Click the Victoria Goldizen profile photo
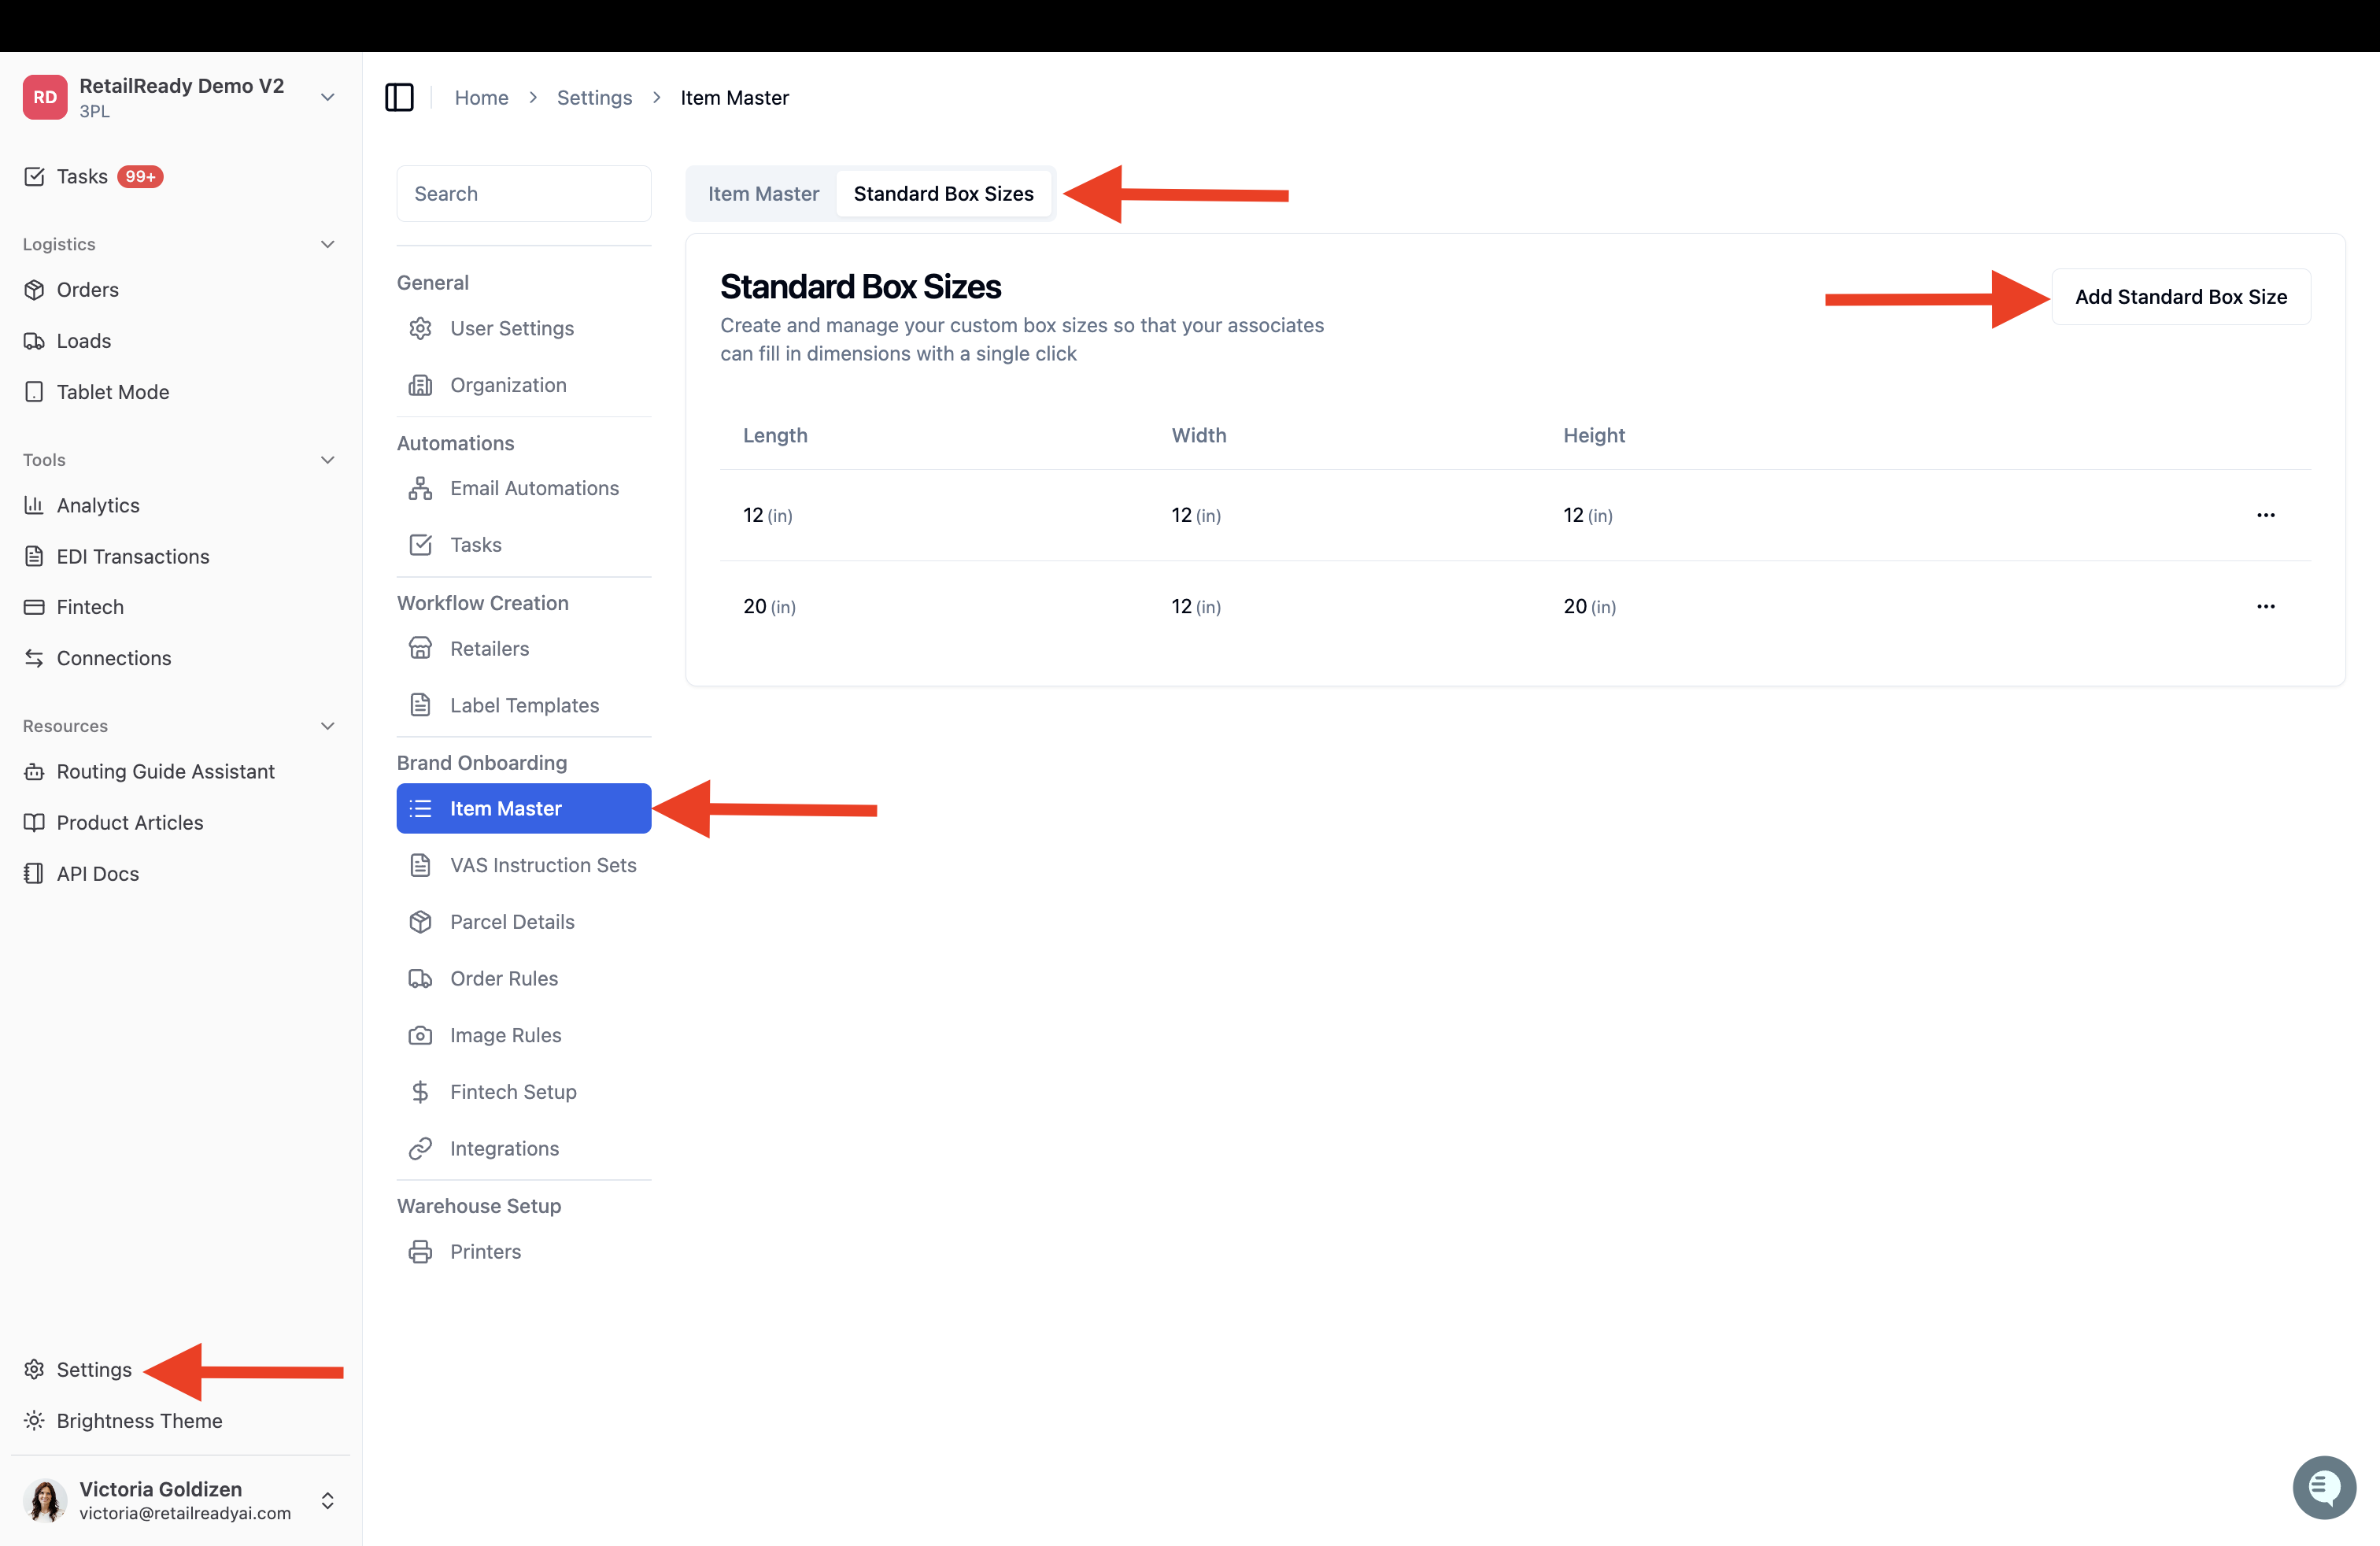 pos(45,1500)
